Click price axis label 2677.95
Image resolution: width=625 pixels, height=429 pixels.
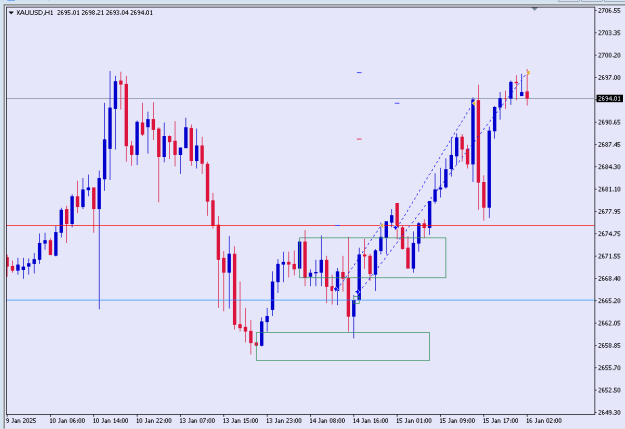(x=610, y=211)
